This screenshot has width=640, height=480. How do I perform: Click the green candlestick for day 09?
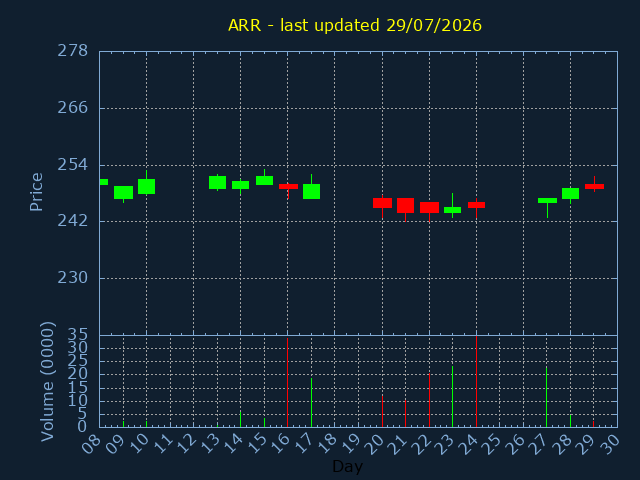[x=123, y=193]
